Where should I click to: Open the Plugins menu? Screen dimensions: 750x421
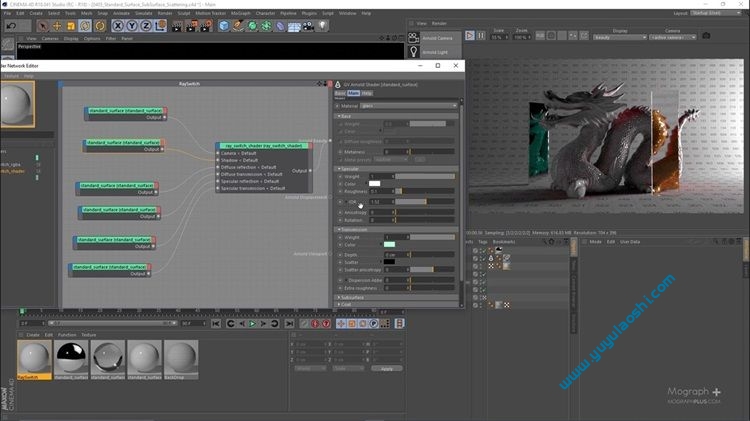[x=309, y=13]
